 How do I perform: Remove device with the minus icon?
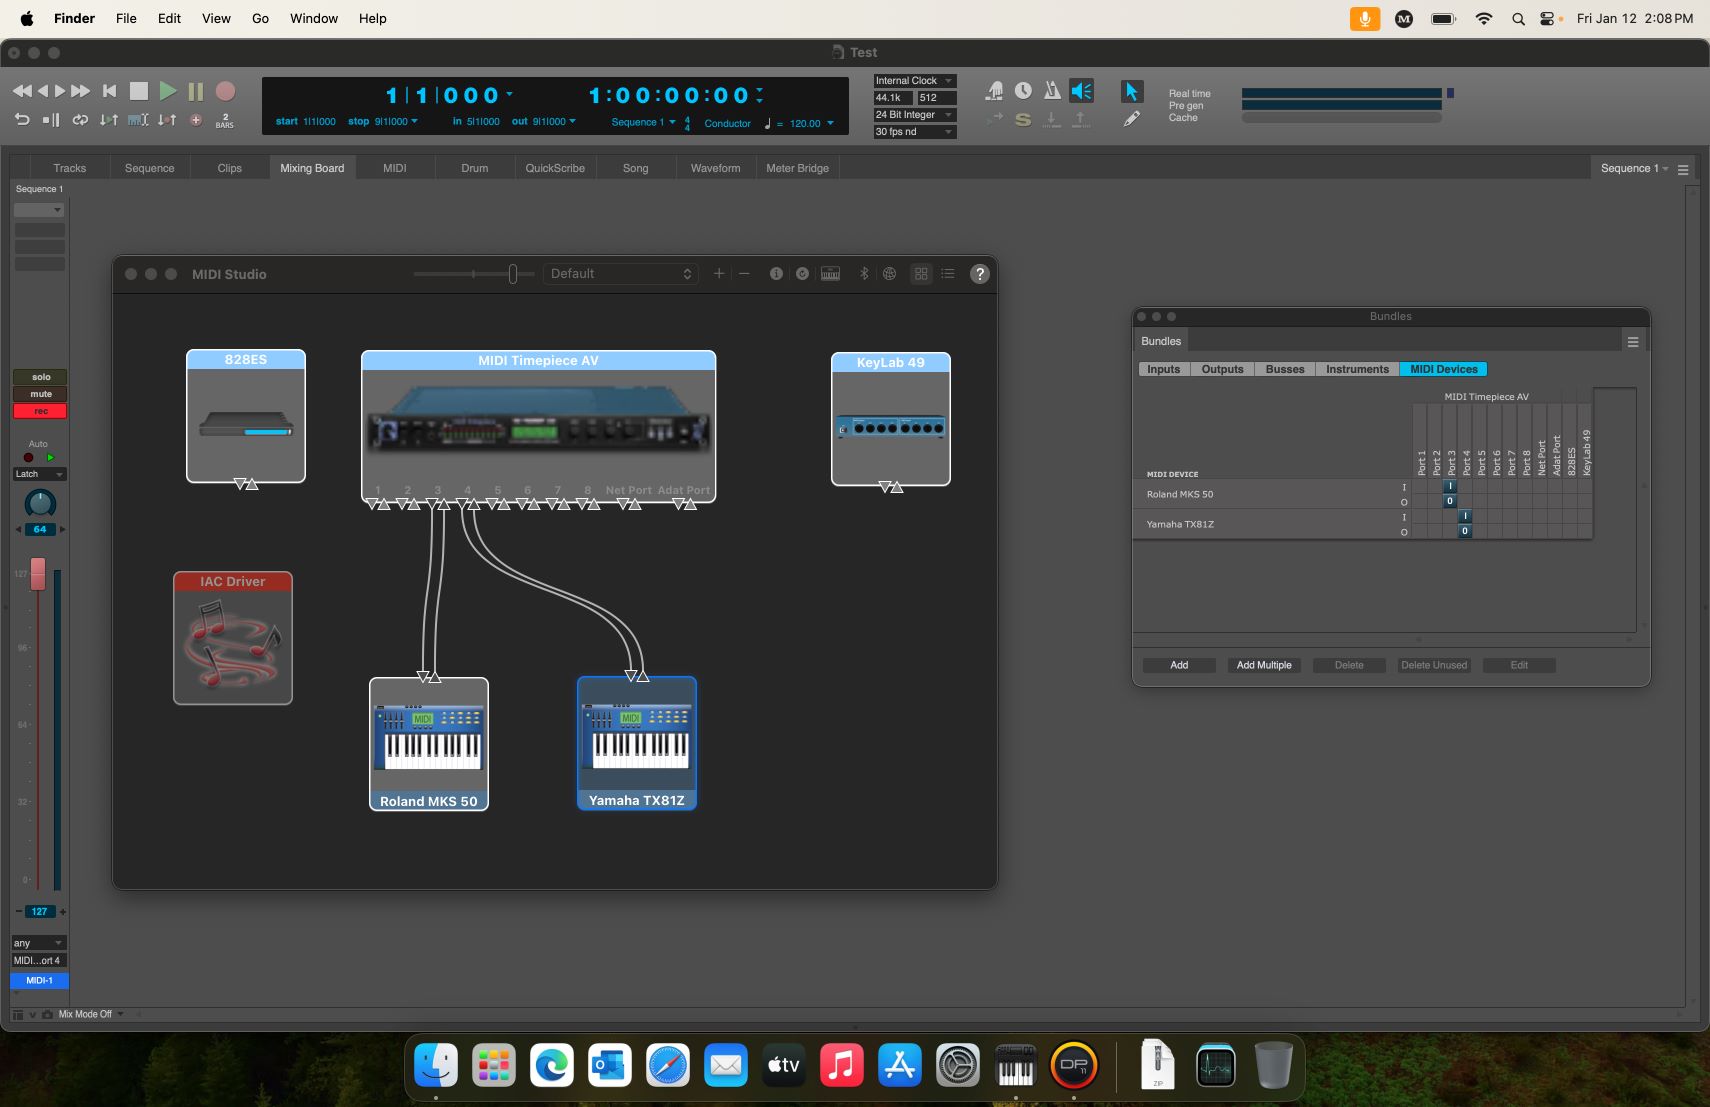(744, 273)
